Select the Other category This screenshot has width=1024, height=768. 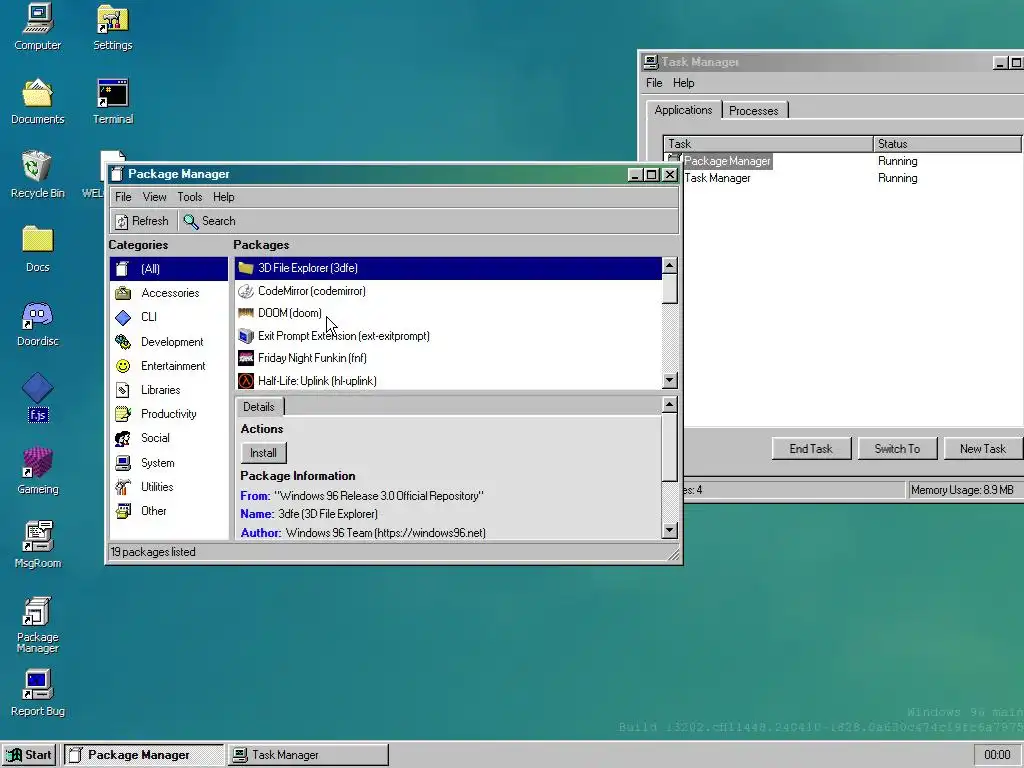tap(169, 511)
